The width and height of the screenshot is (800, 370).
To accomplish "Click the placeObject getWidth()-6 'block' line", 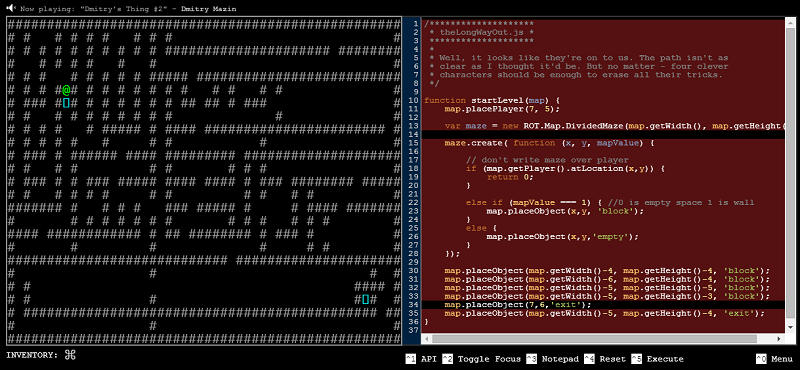I will (607, 279).
